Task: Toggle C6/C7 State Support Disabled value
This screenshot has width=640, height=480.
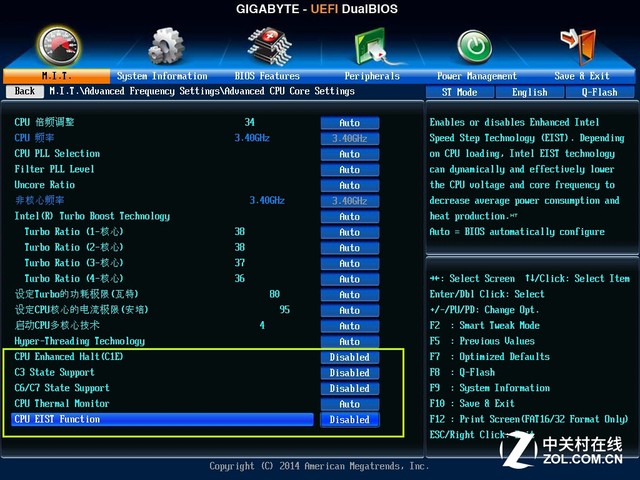Action: click(350, 388)
